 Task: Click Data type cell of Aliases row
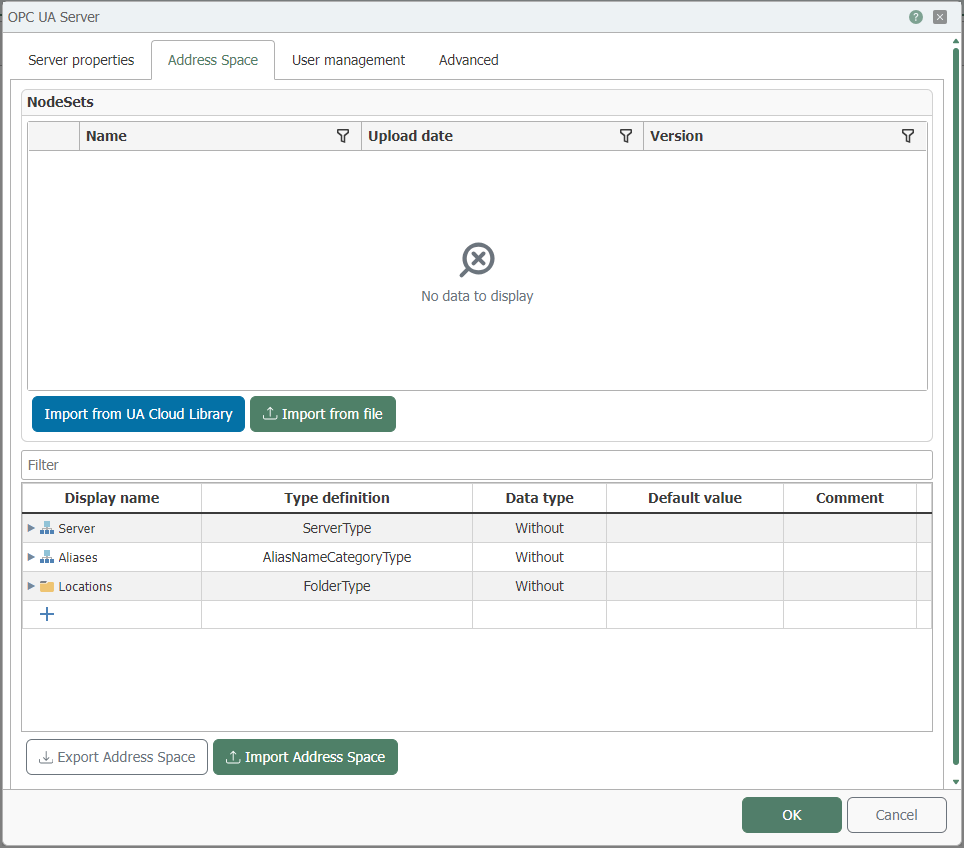coord(539,557)
